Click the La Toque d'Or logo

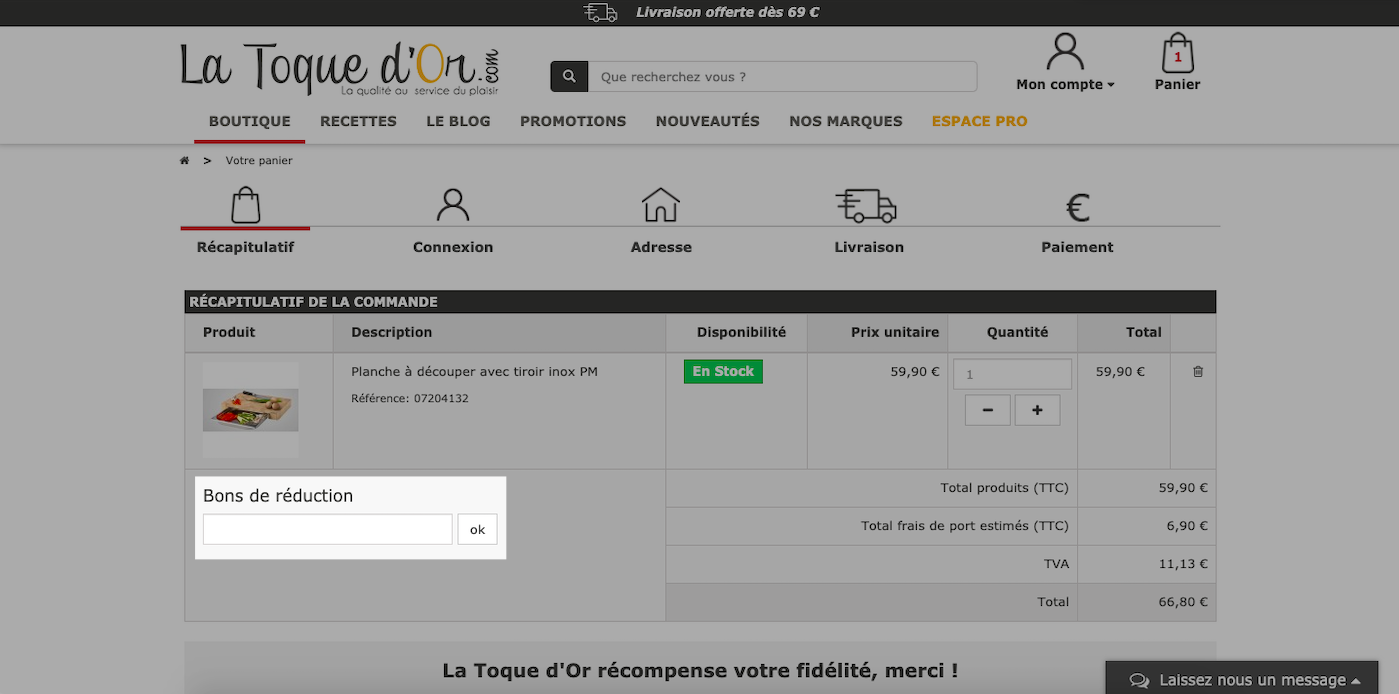(339, 68)
